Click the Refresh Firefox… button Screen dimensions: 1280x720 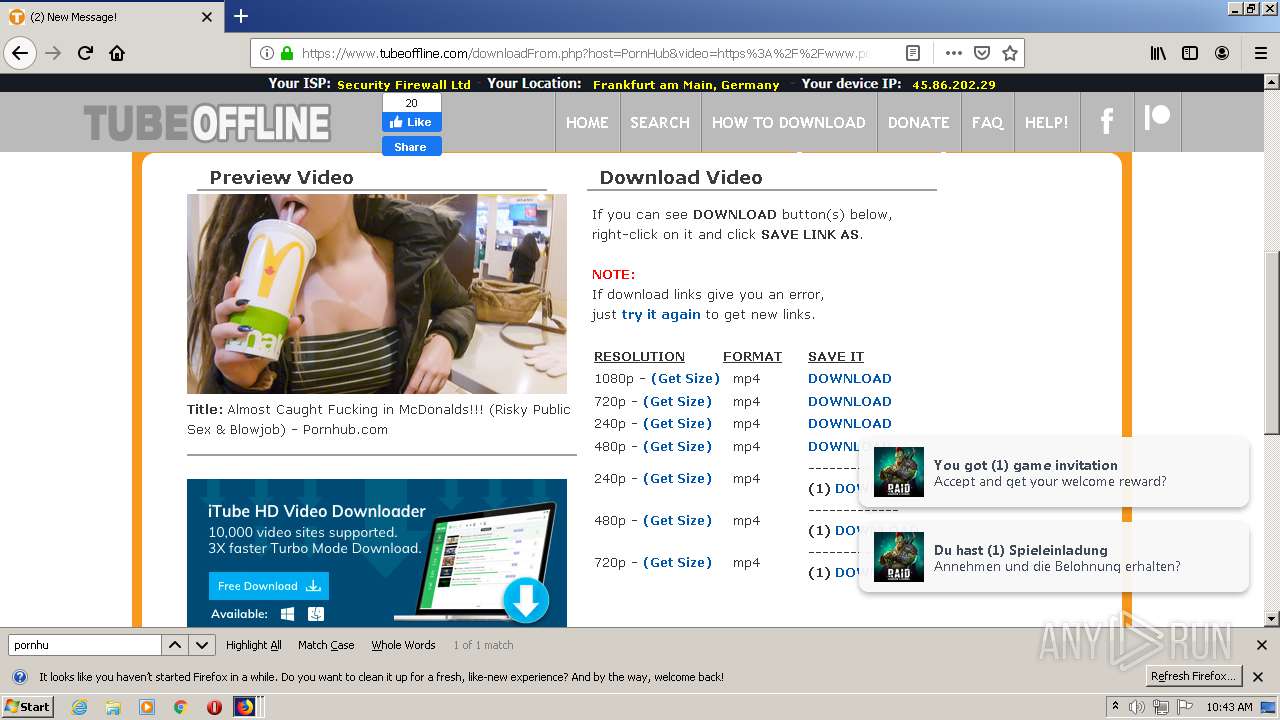pos(1194,676)
